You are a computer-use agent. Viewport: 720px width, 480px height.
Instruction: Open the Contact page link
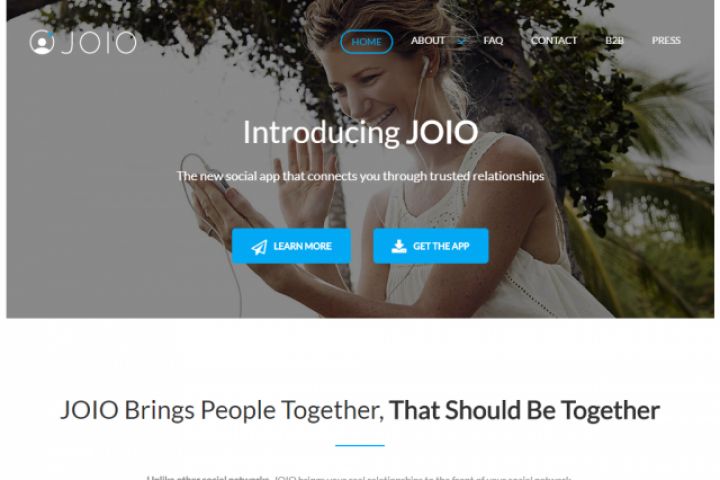554,40
